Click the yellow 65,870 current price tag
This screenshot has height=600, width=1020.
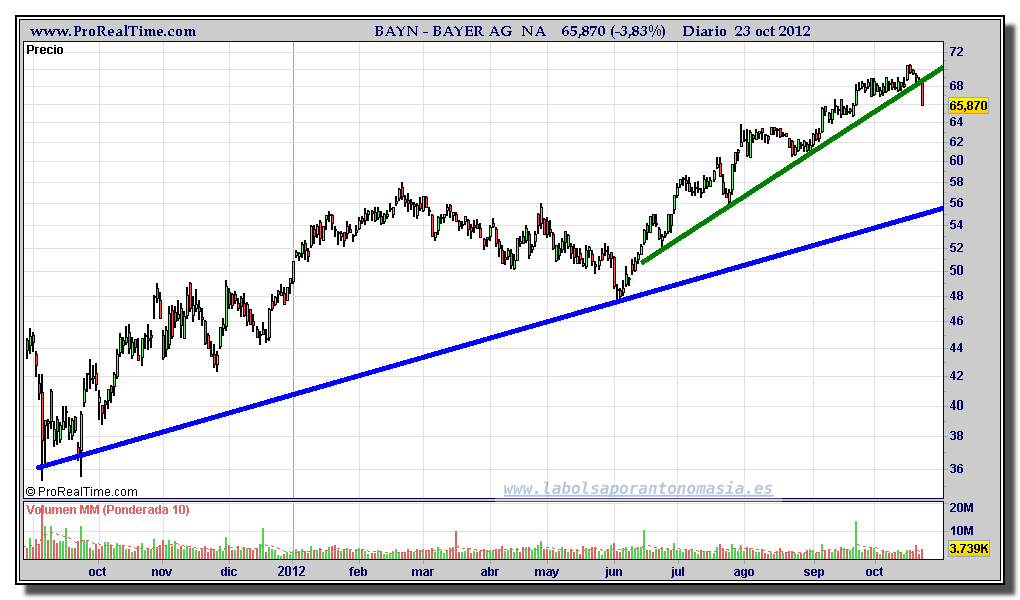click(968, 105)
